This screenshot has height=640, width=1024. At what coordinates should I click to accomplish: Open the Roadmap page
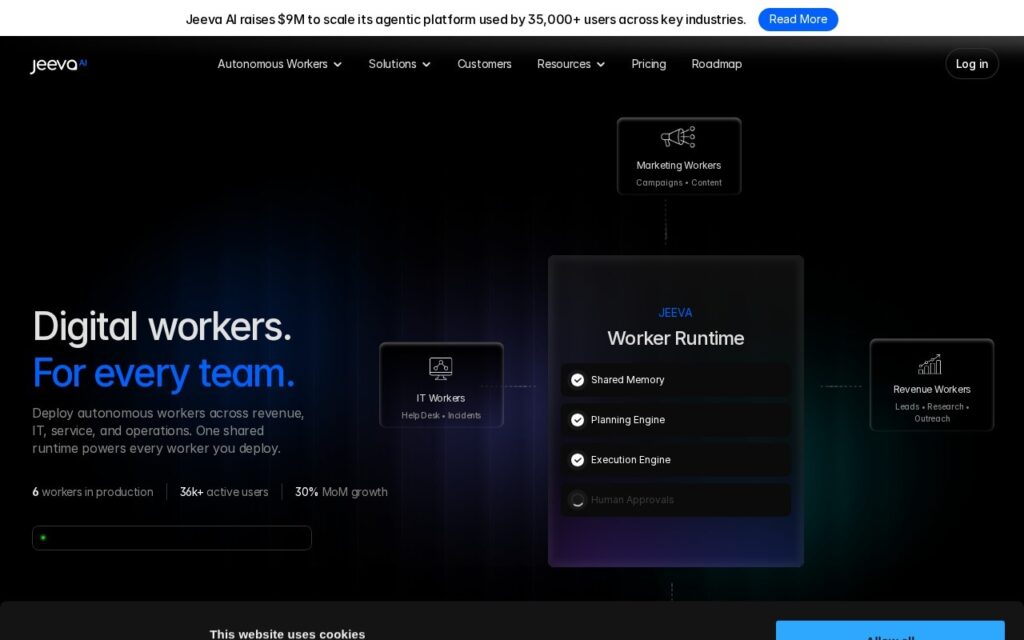click(x=716, y=64)
